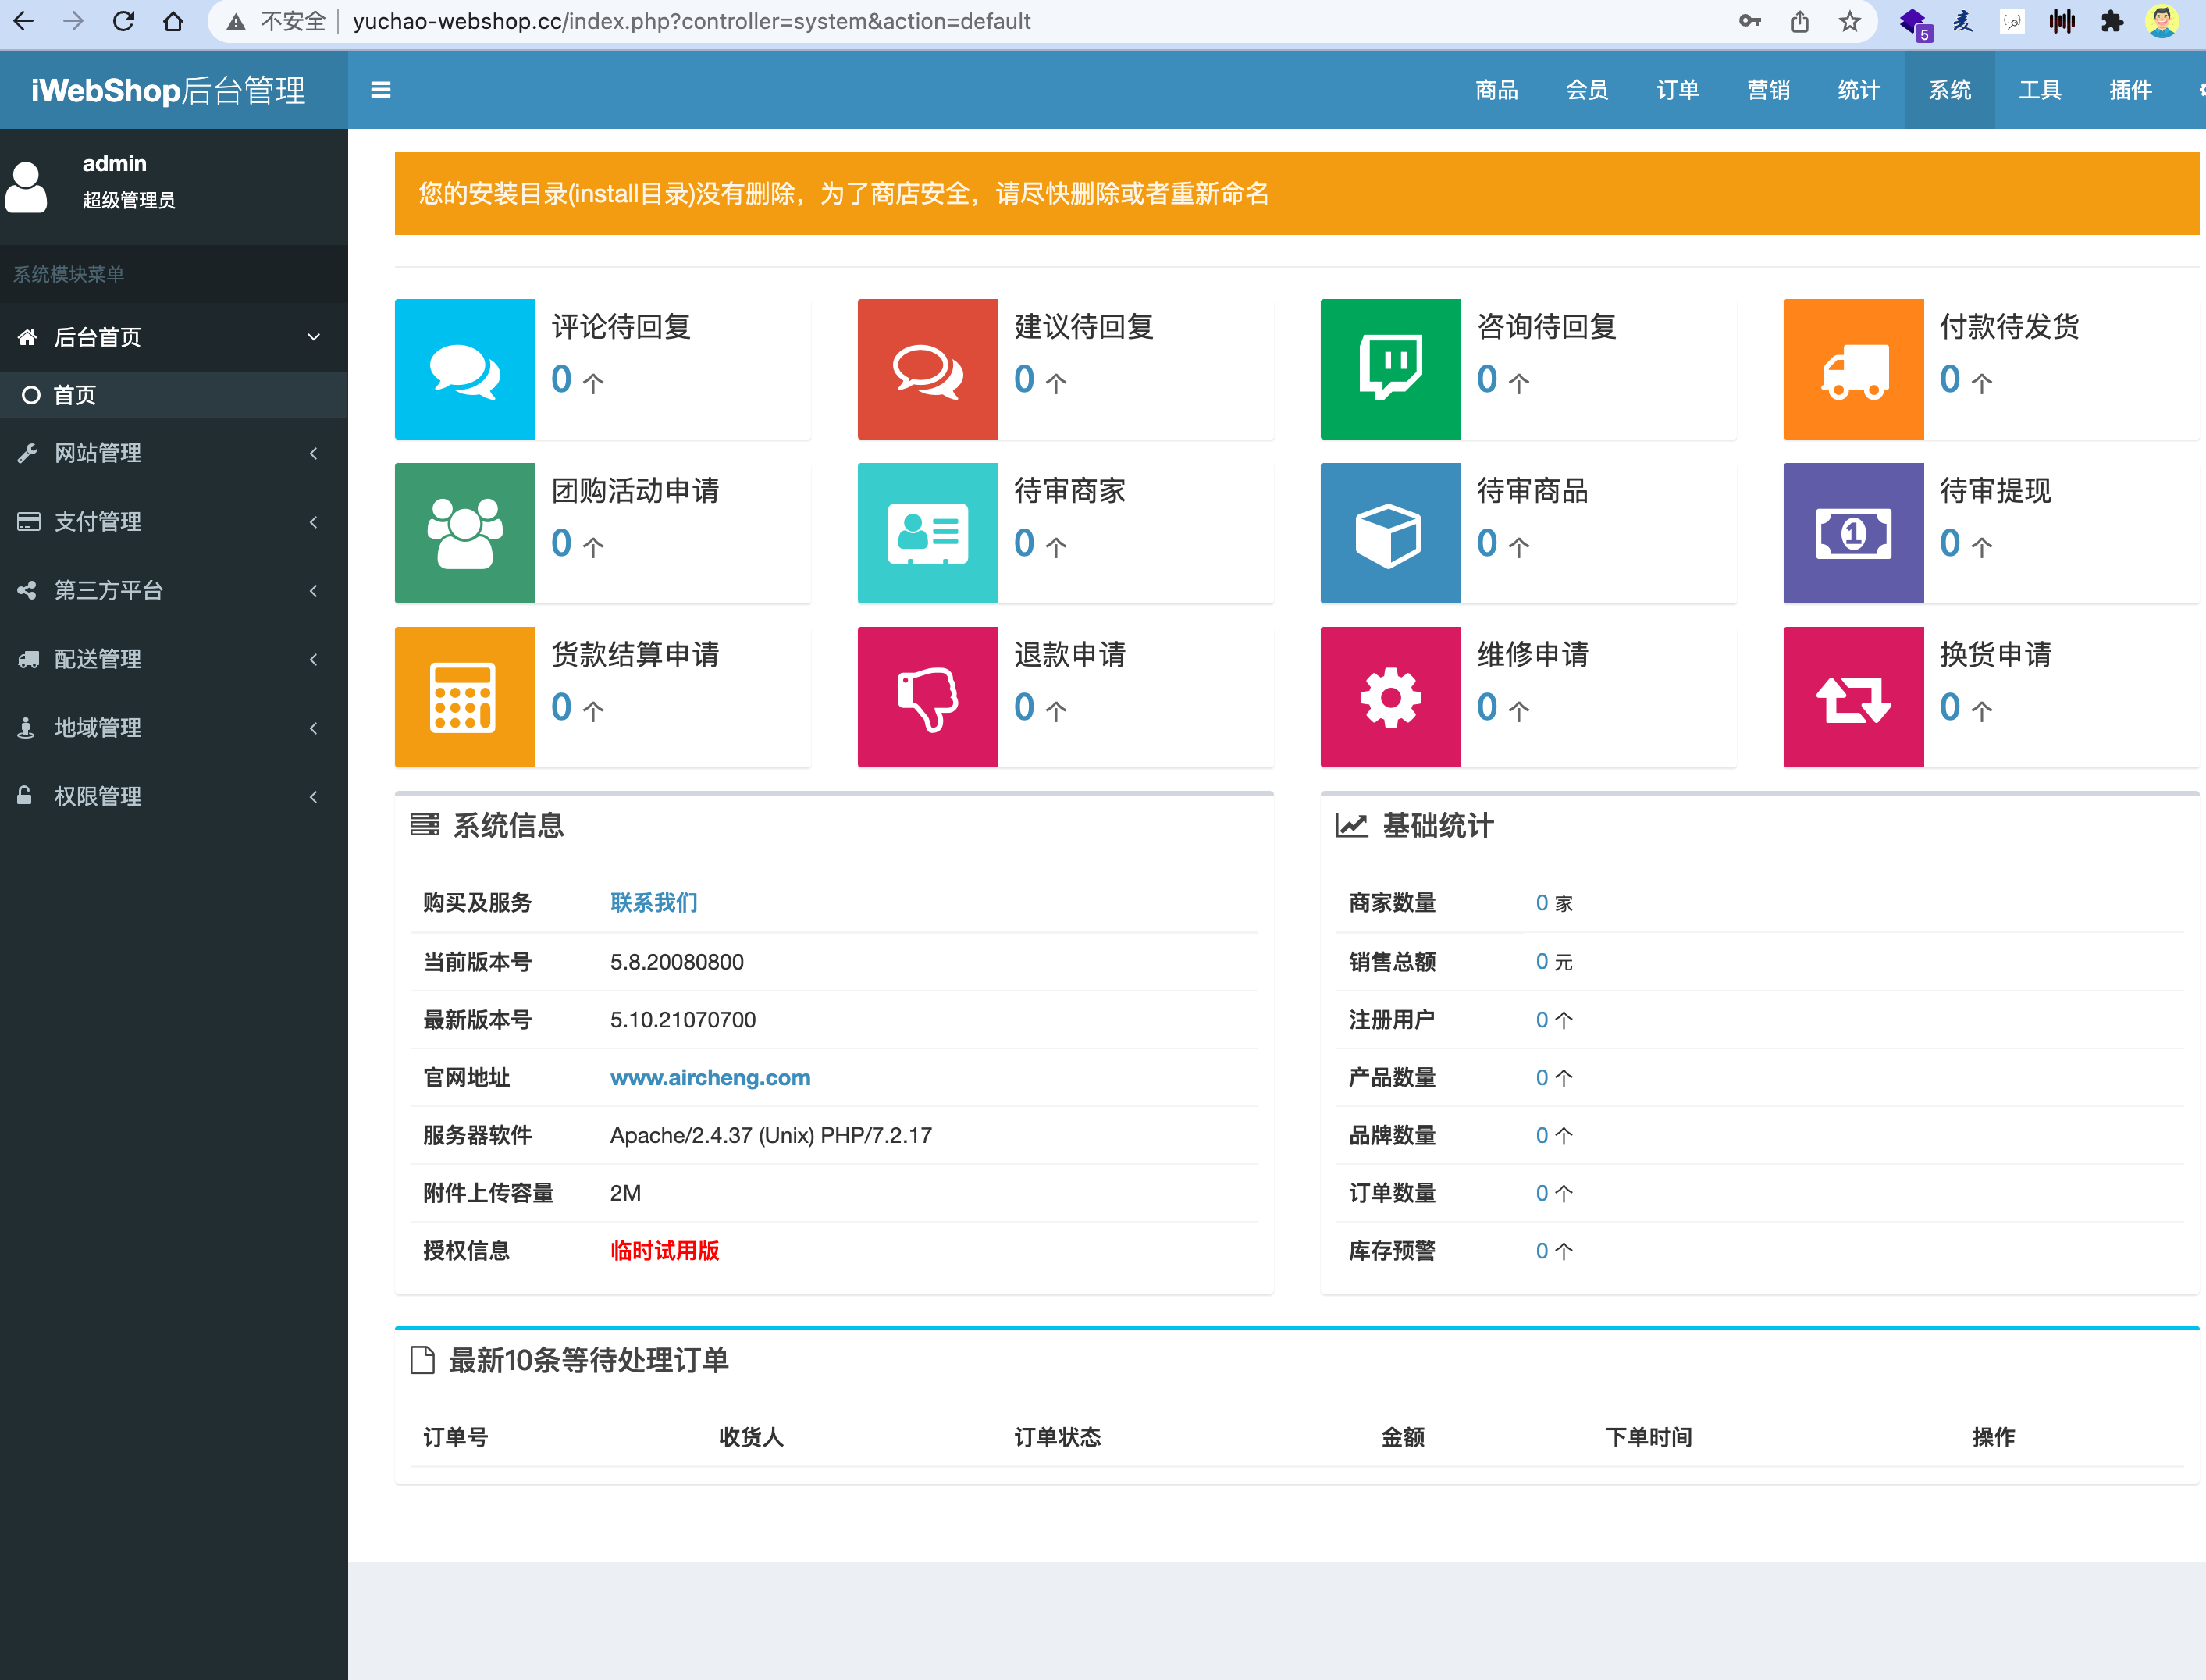Click the red suggestions-pending speech bubble icon

[x=927, y=369]
